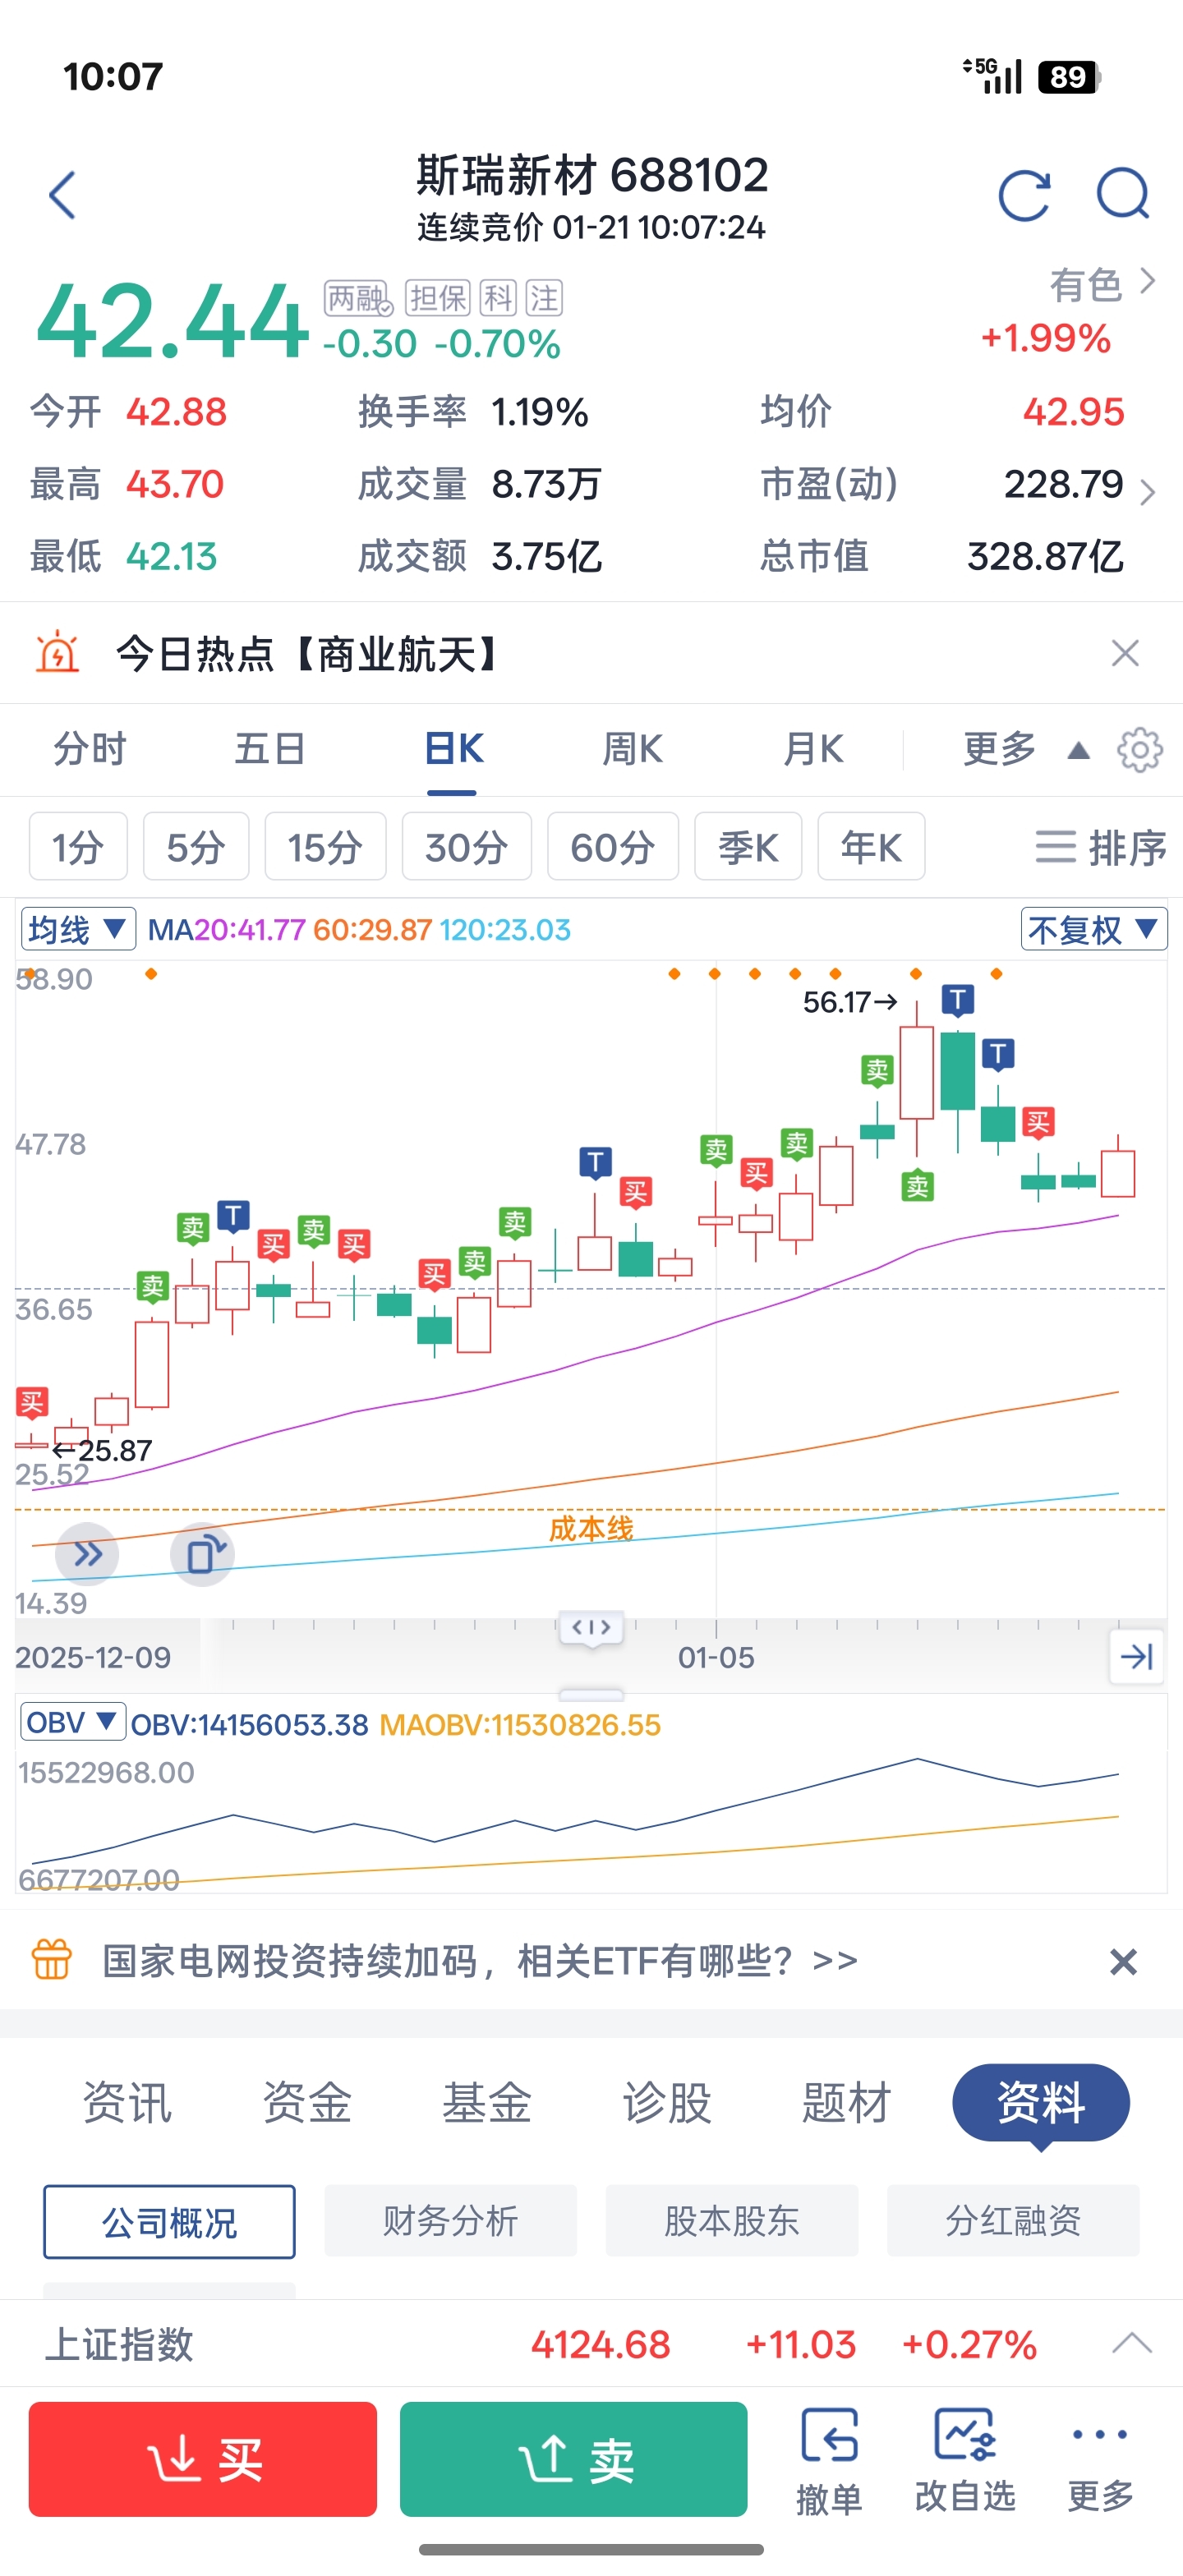1183x2576 pixels.
Task: Select the 60分 period chip
Action: (x=612, y=847)
